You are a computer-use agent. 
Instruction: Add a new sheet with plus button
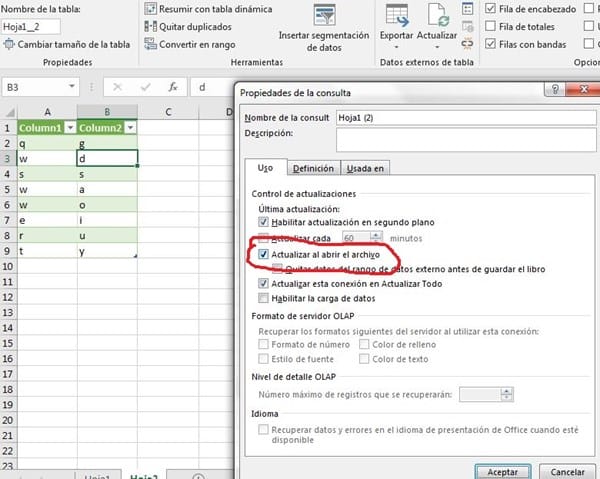pyautogui.click(x=198, y=476)
